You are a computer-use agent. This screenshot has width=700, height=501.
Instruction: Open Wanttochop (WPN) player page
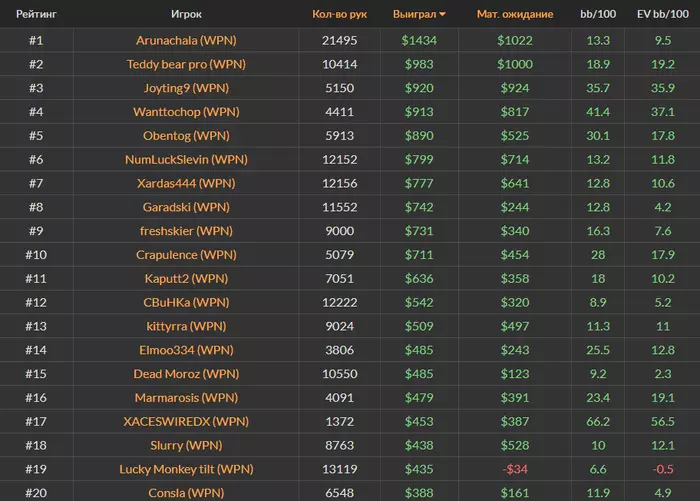point(186,112)
